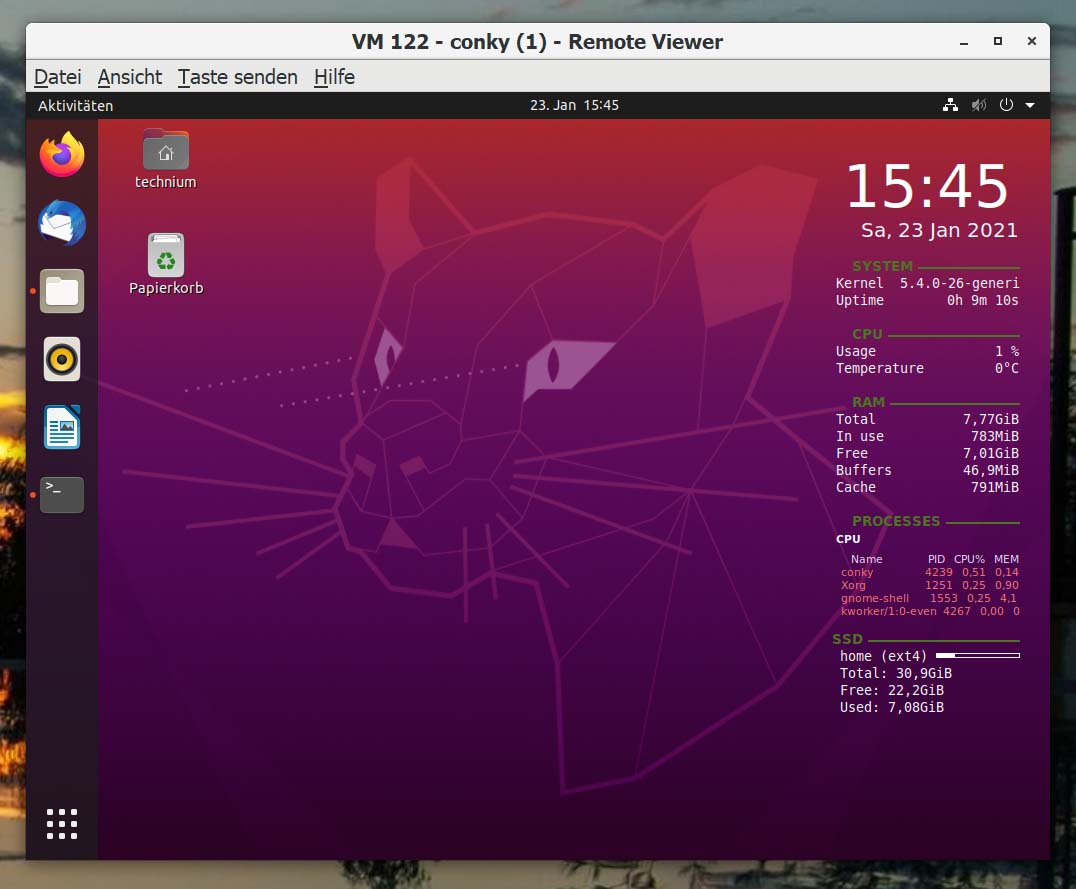This screenshot has width=1076, height=889.
Task: Open the wired network icon in top panel
Action: click(x=950, y=104)
